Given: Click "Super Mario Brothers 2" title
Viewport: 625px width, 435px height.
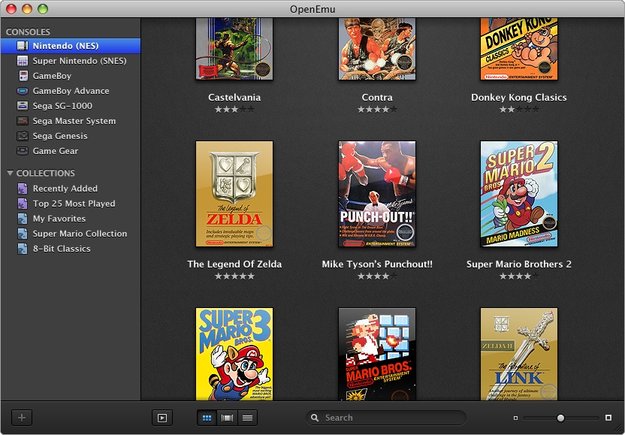Looking at the screenshot, I should (x=519, y=264).
